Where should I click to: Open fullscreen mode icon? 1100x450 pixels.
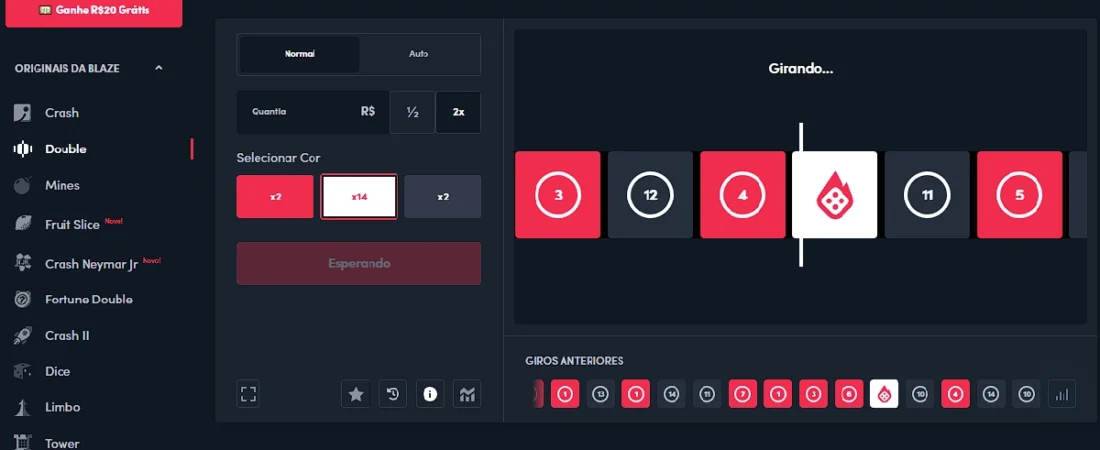click(248, 394)
